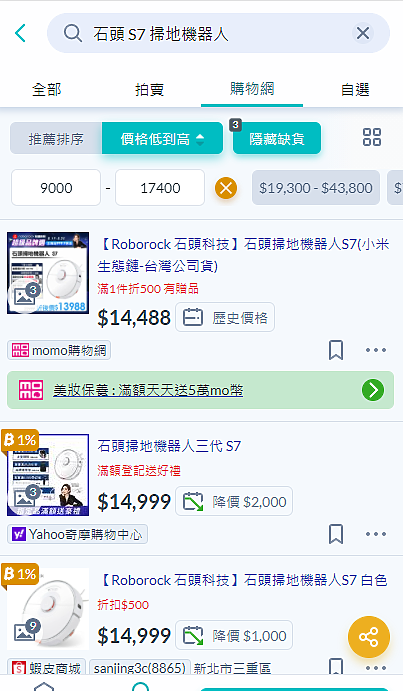
Task: Open more options for momo listing
Action: (376, 350)
